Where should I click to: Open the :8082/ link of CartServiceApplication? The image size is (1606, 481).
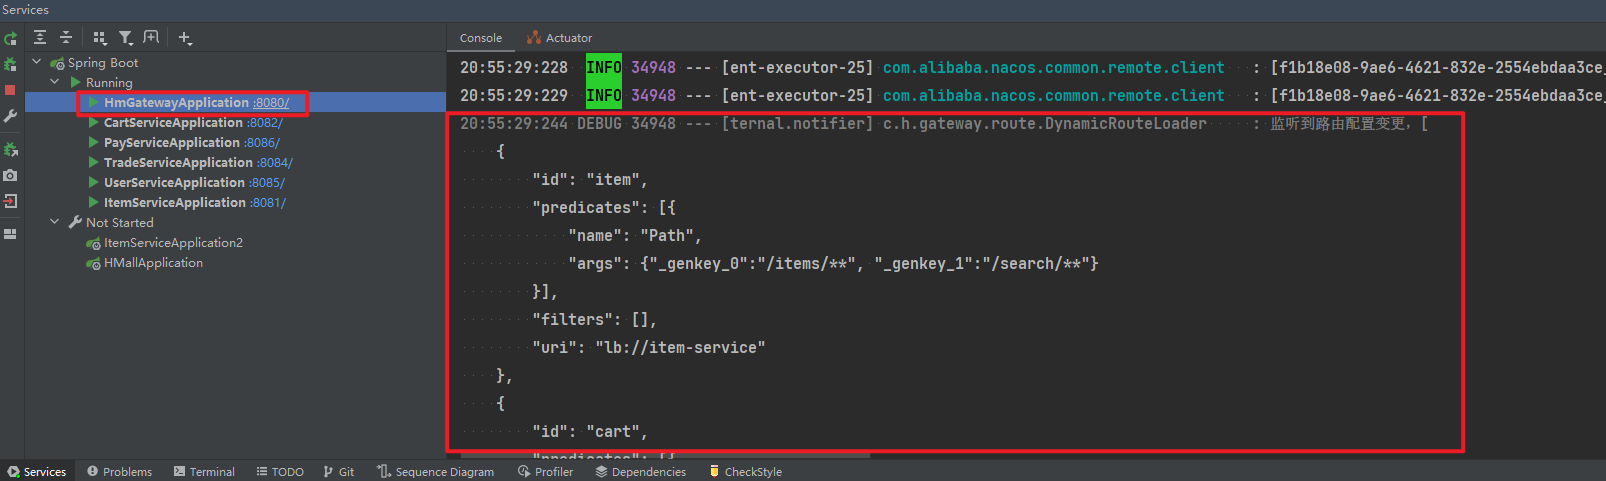click(265, 122)
